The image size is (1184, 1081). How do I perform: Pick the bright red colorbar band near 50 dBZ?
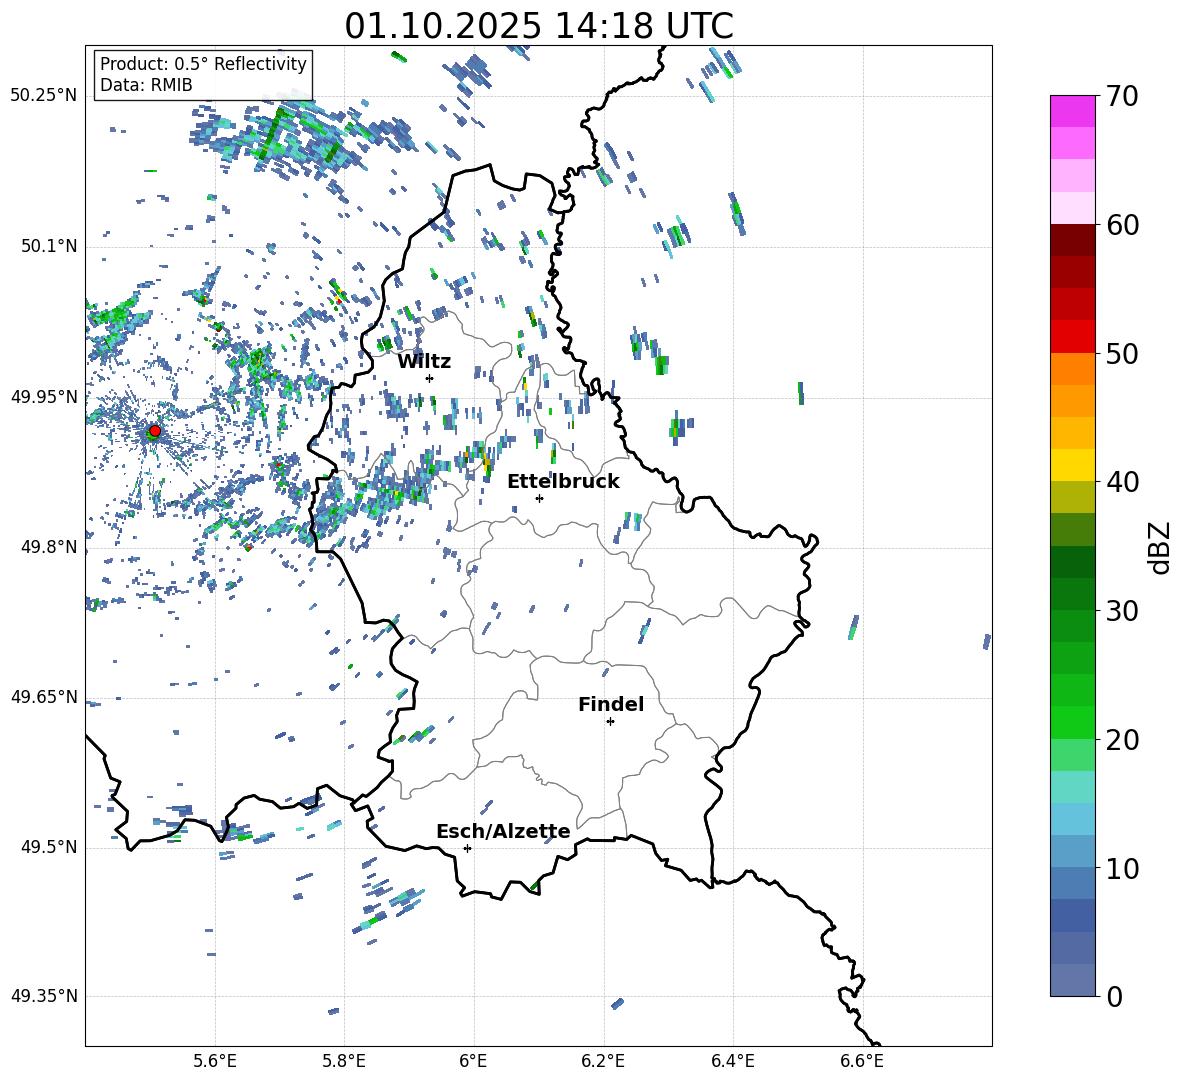[x=1073, y=336]
